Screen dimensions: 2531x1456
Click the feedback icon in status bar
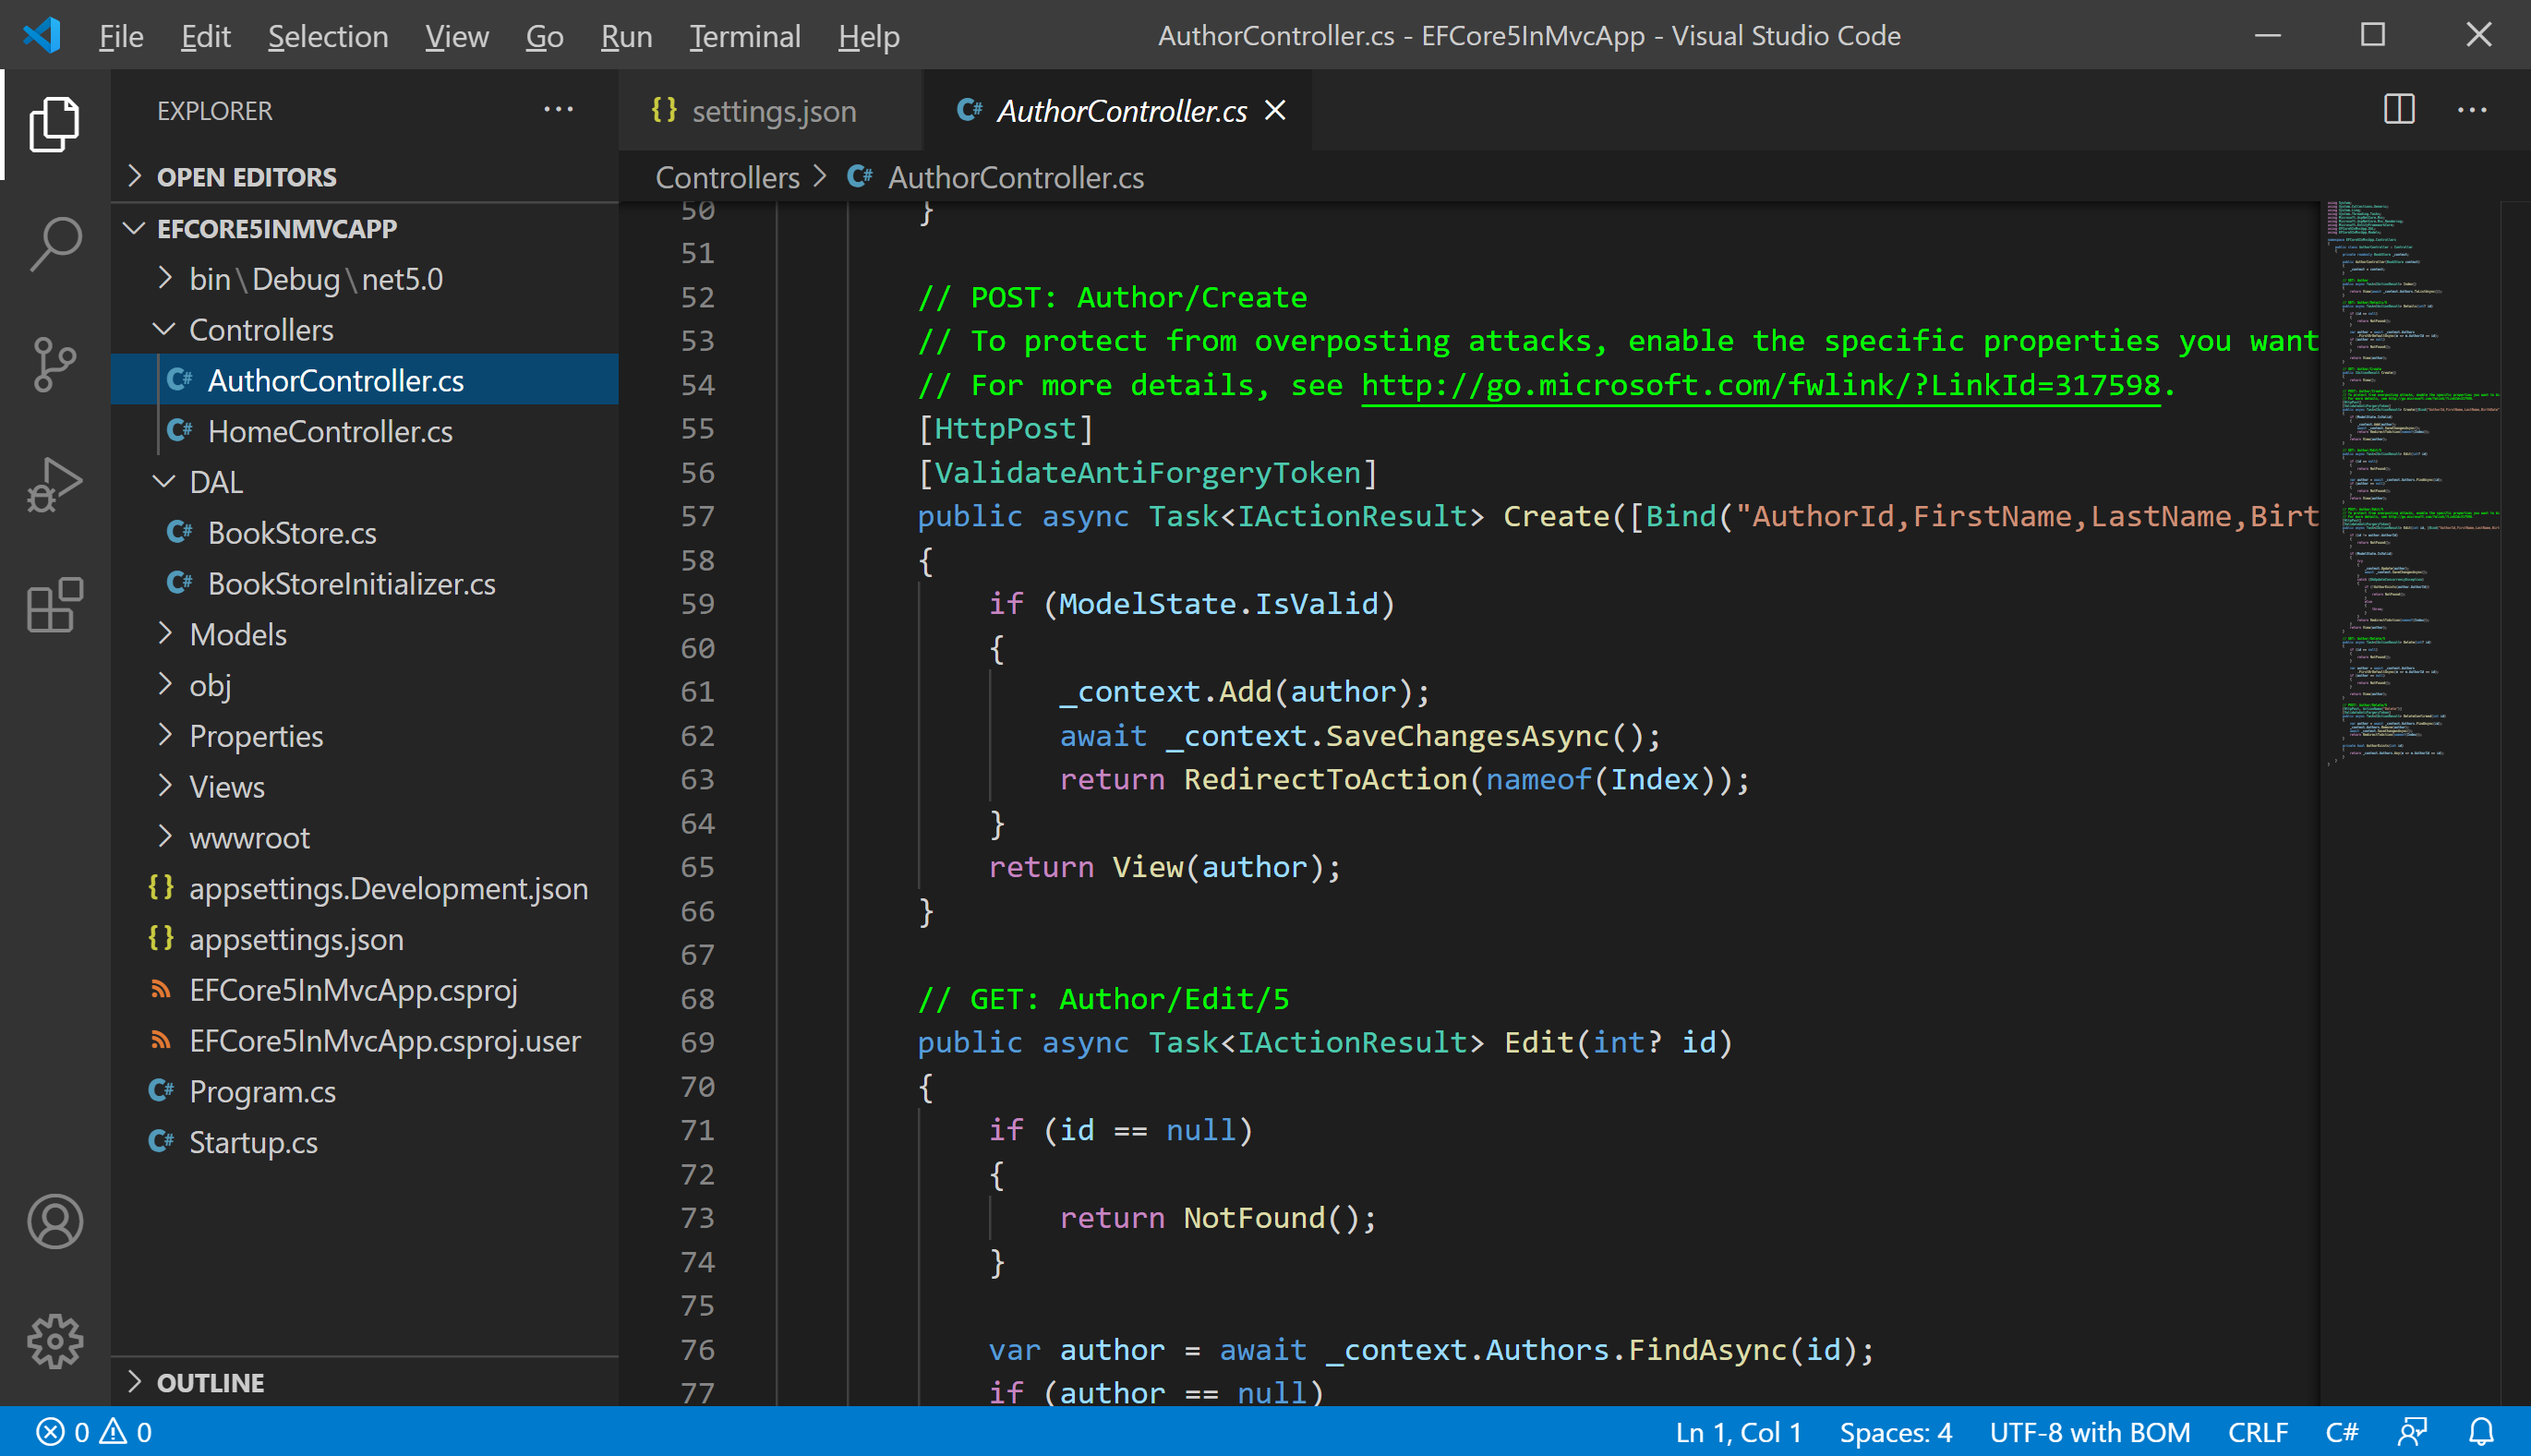2412,1432
